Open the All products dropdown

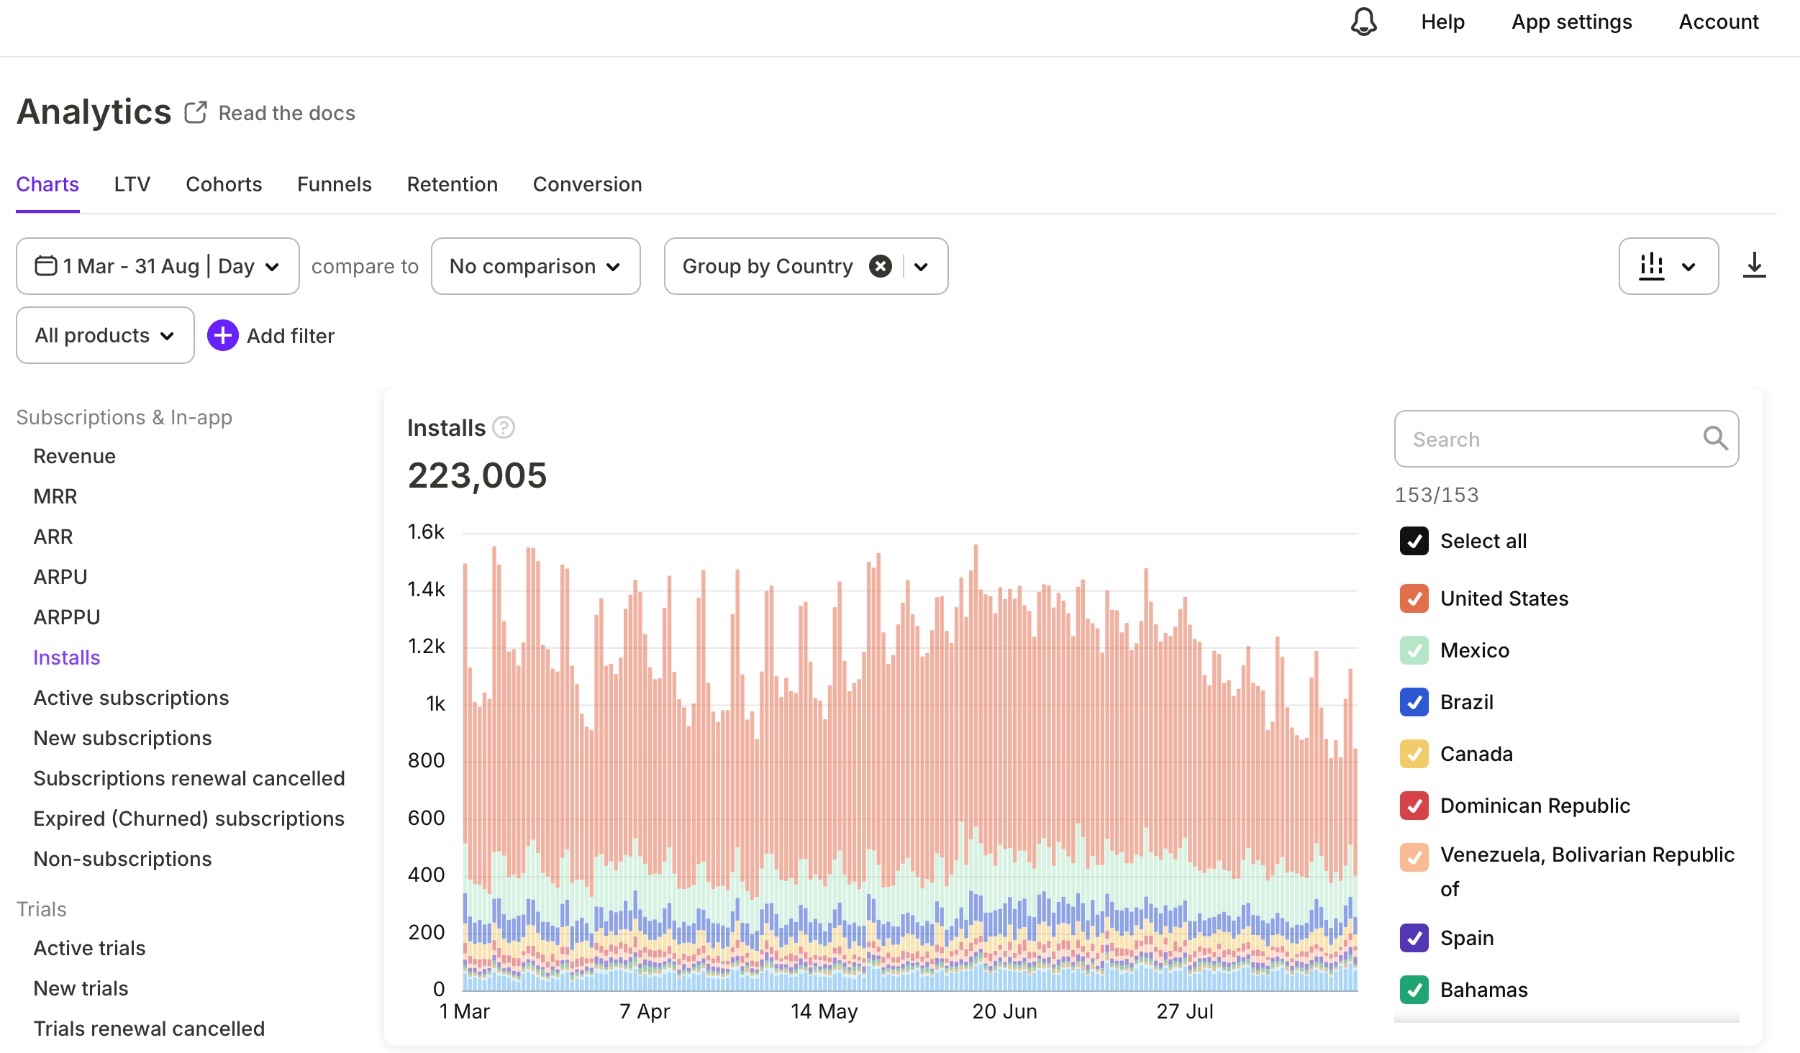(x=105, y=335)
